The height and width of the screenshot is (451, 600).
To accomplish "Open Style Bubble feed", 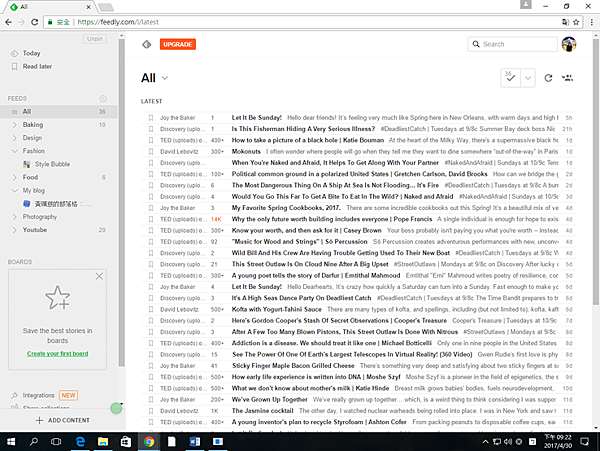I will (x=52, y=164).
